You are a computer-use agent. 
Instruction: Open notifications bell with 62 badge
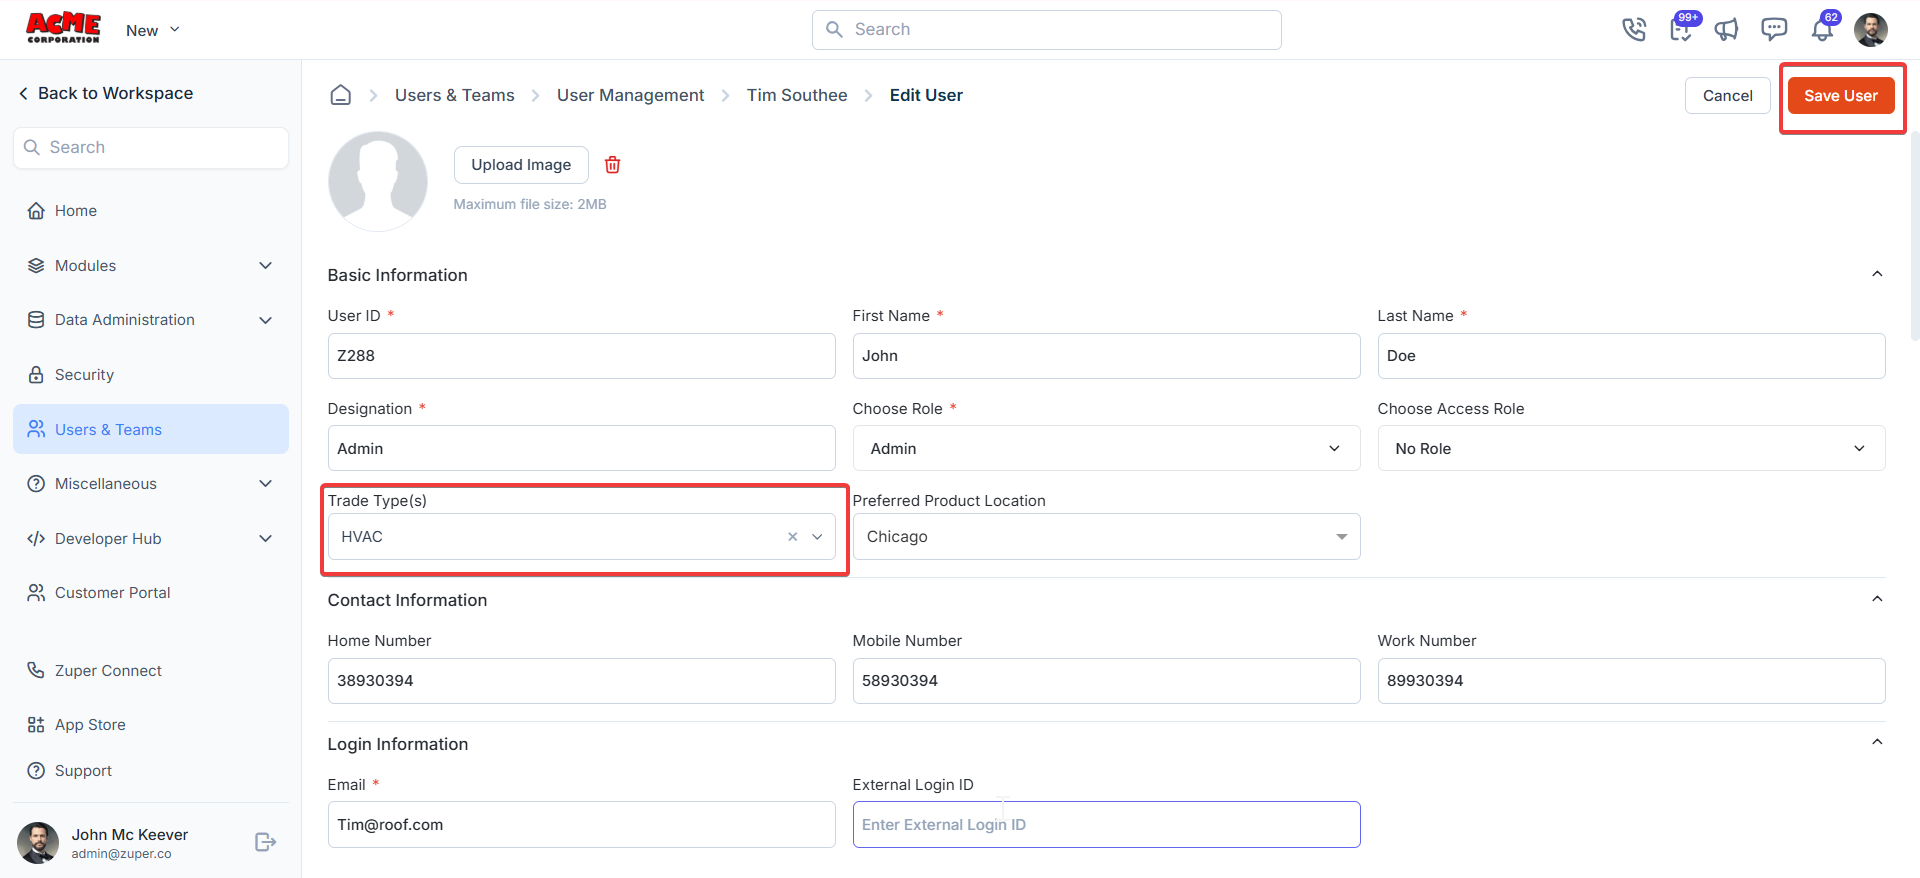click(x=1823, y=29)
